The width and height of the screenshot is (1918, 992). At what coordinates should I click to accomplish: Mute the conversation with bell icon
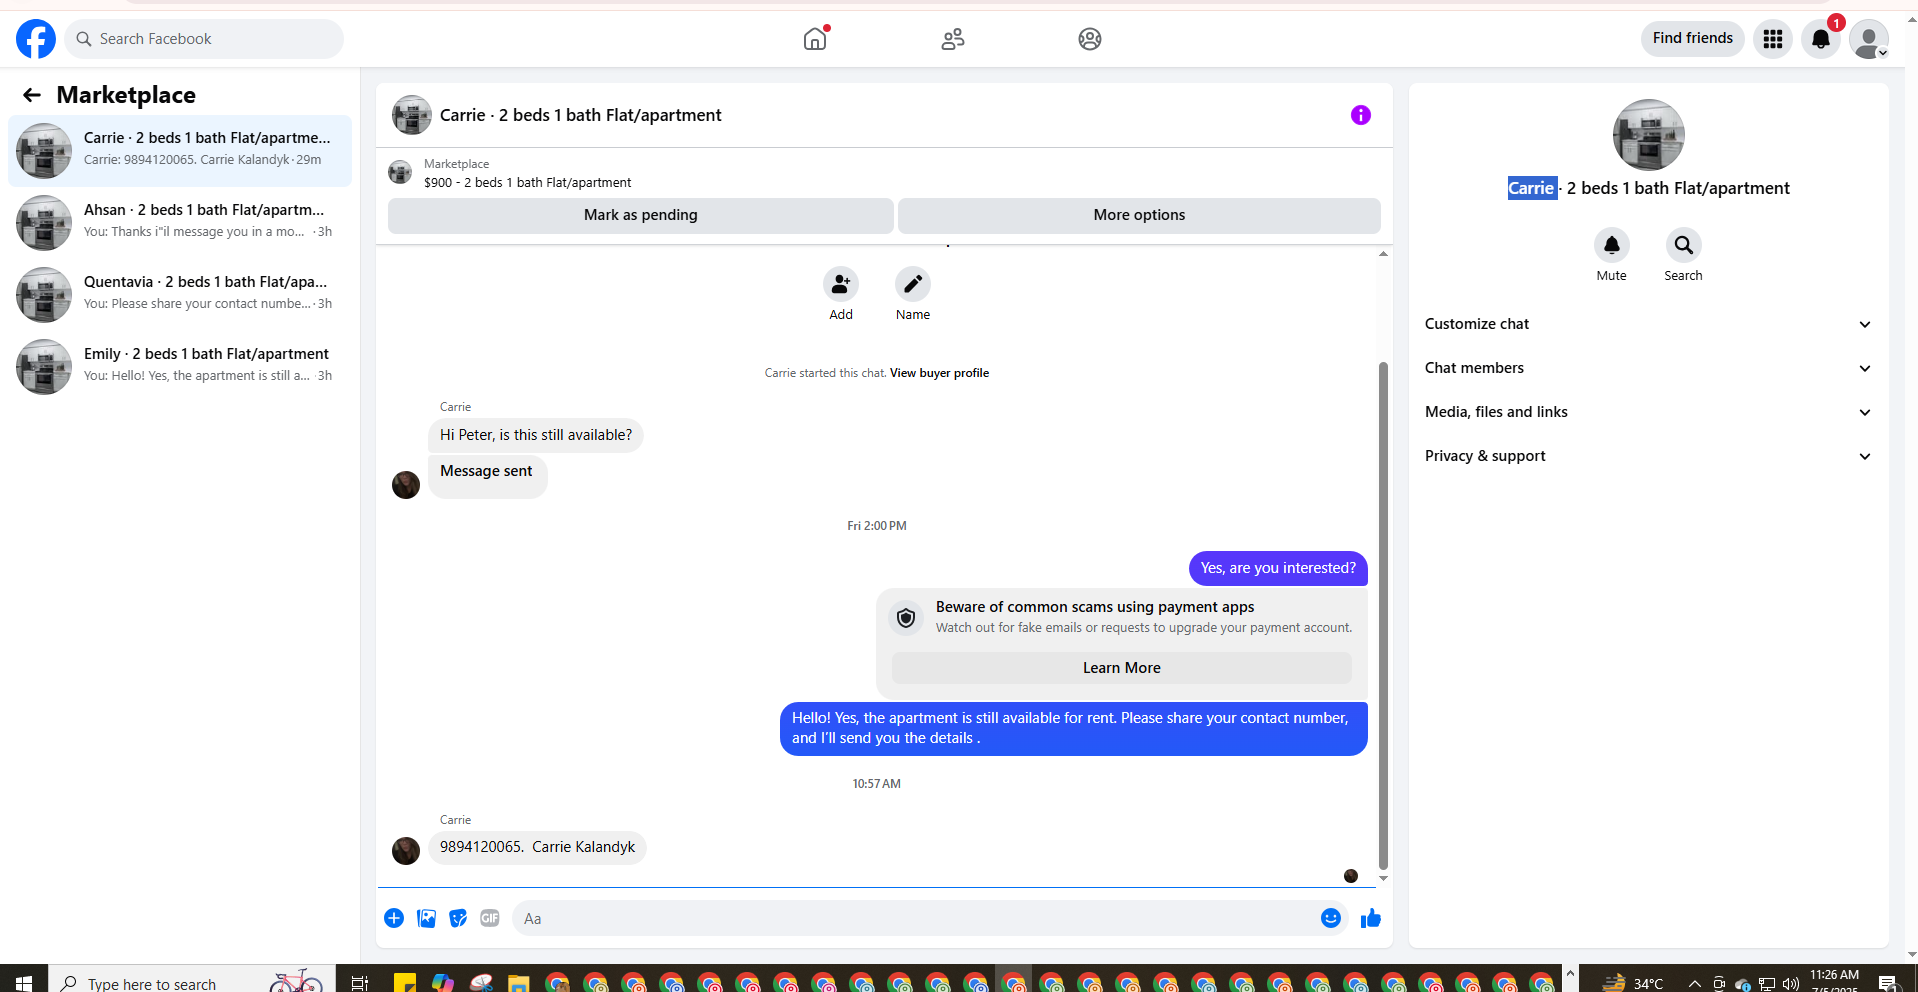coord(1611,245)
